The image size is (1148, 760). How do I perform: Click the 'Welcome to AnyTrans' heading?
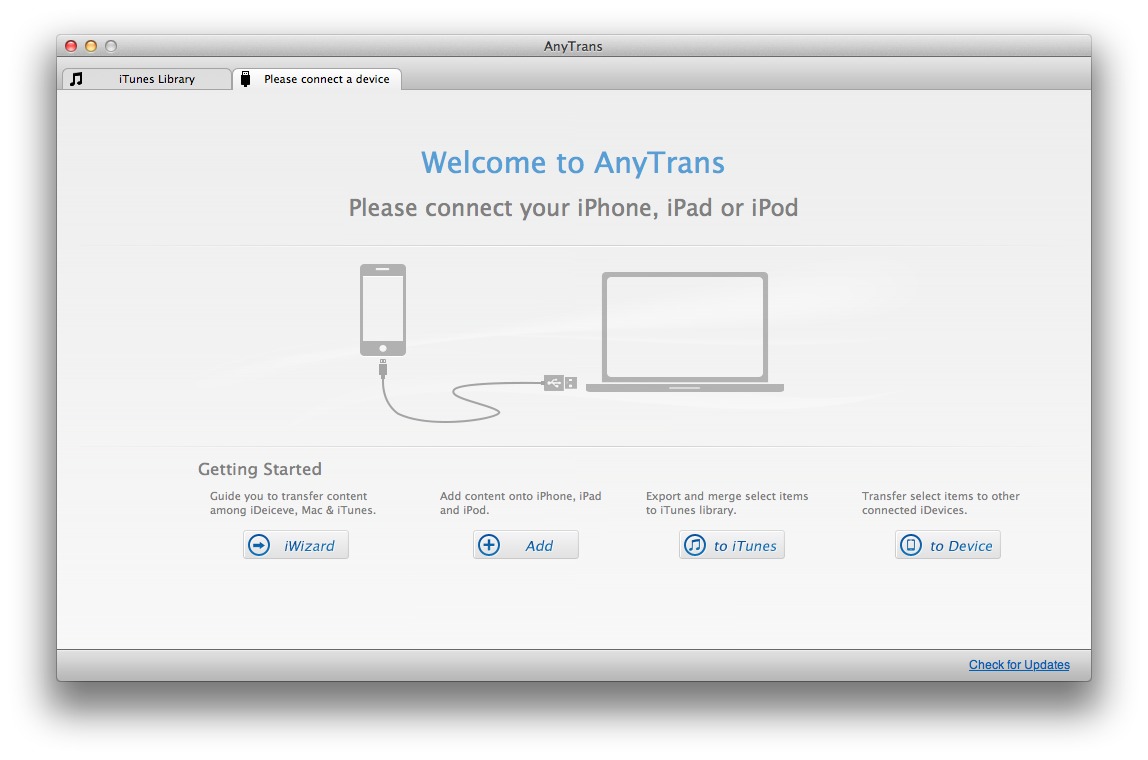(573, 163)
